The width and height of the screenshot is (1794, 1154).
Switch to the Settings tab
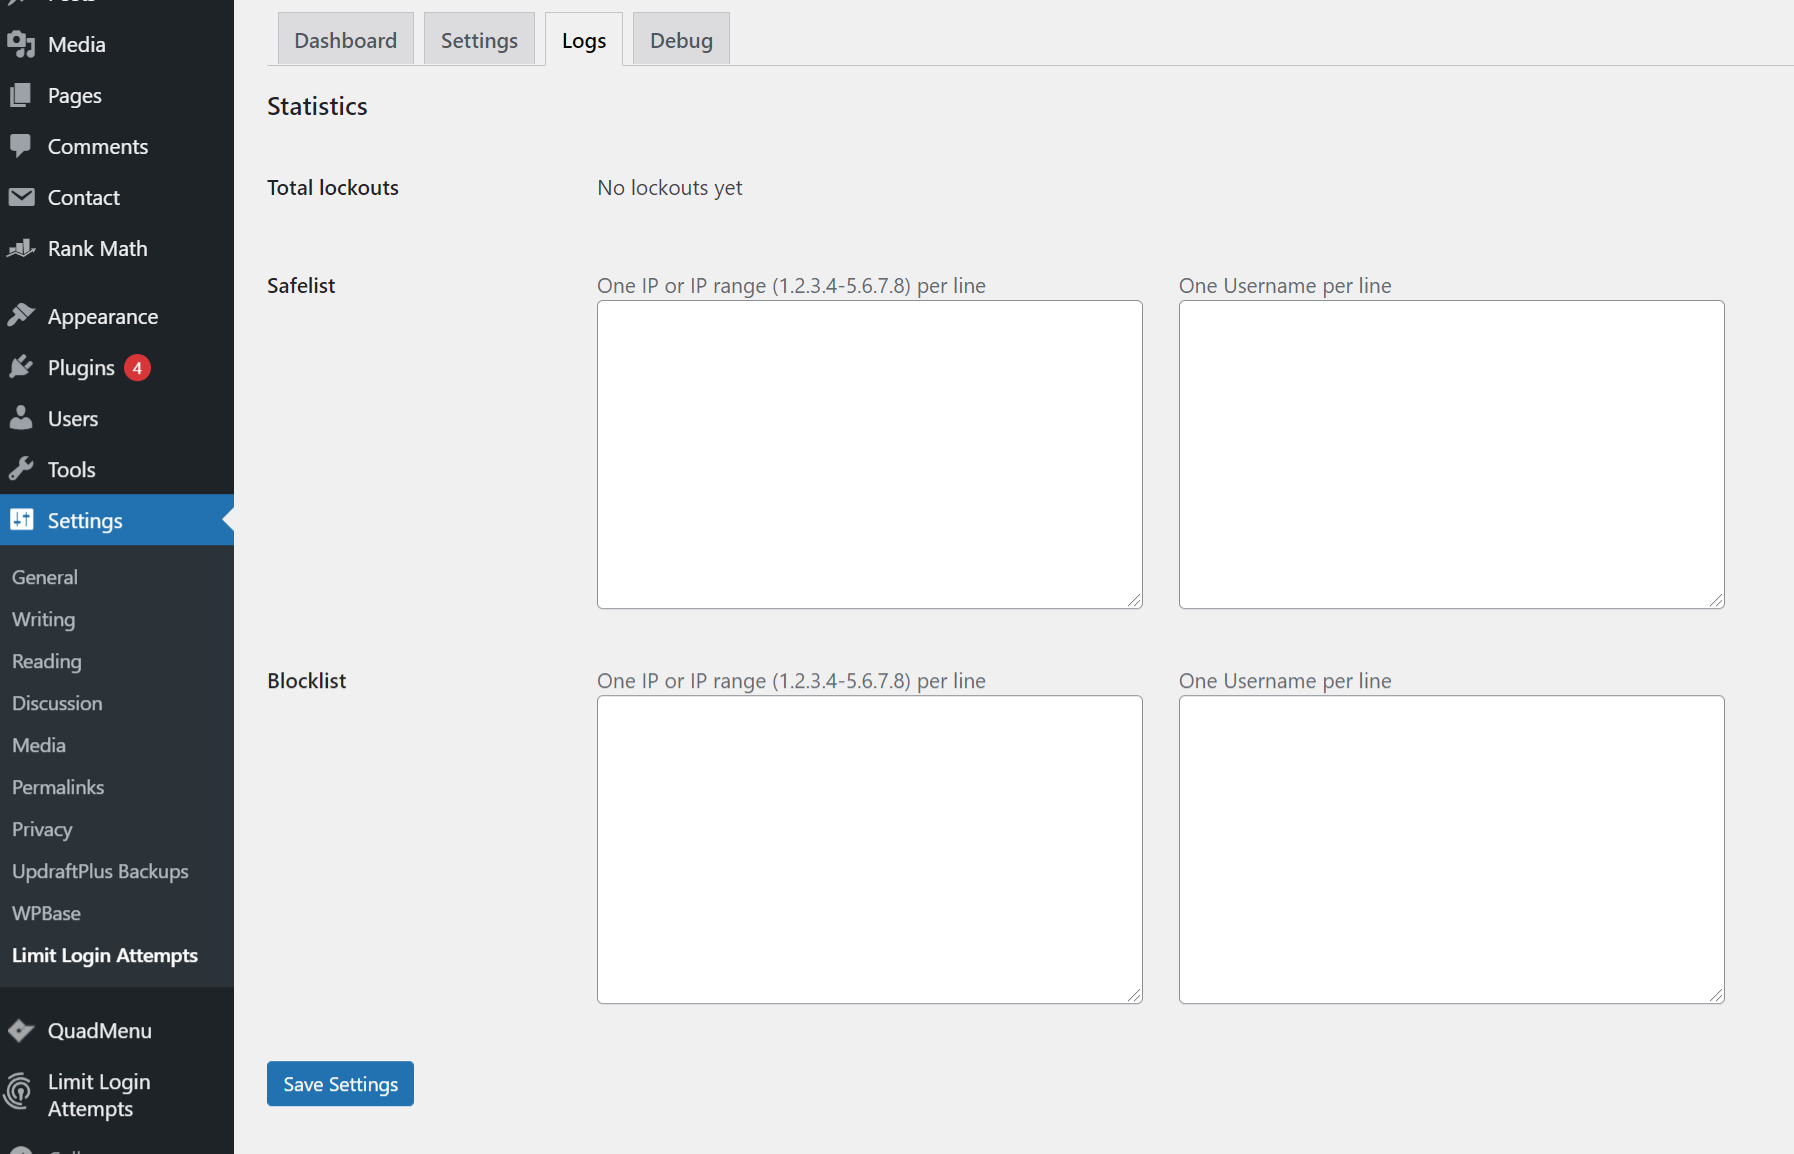click(479, 39)
